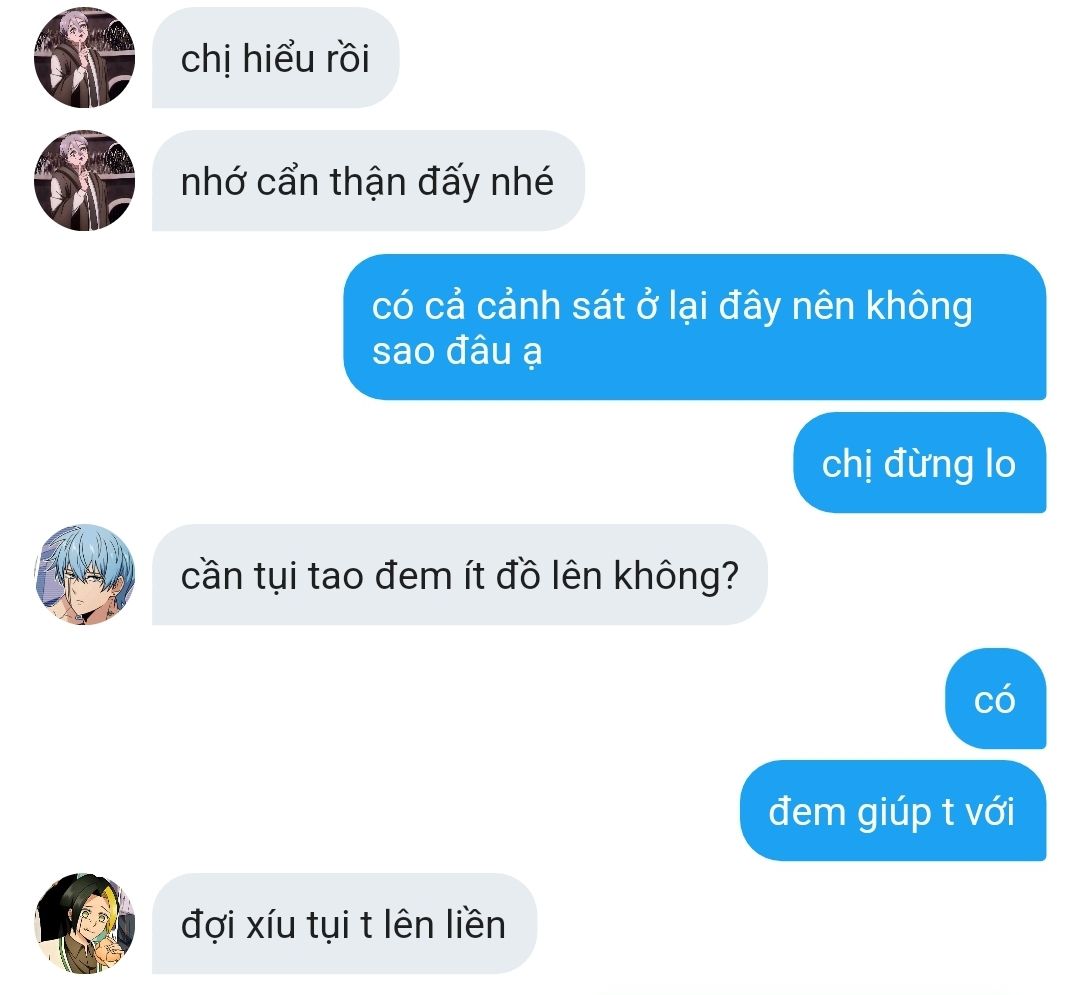Click "sao đâu ạ" on the bubble's second line
The height and width of the screenshot is (995, 1080).
(x=457, y=351)
